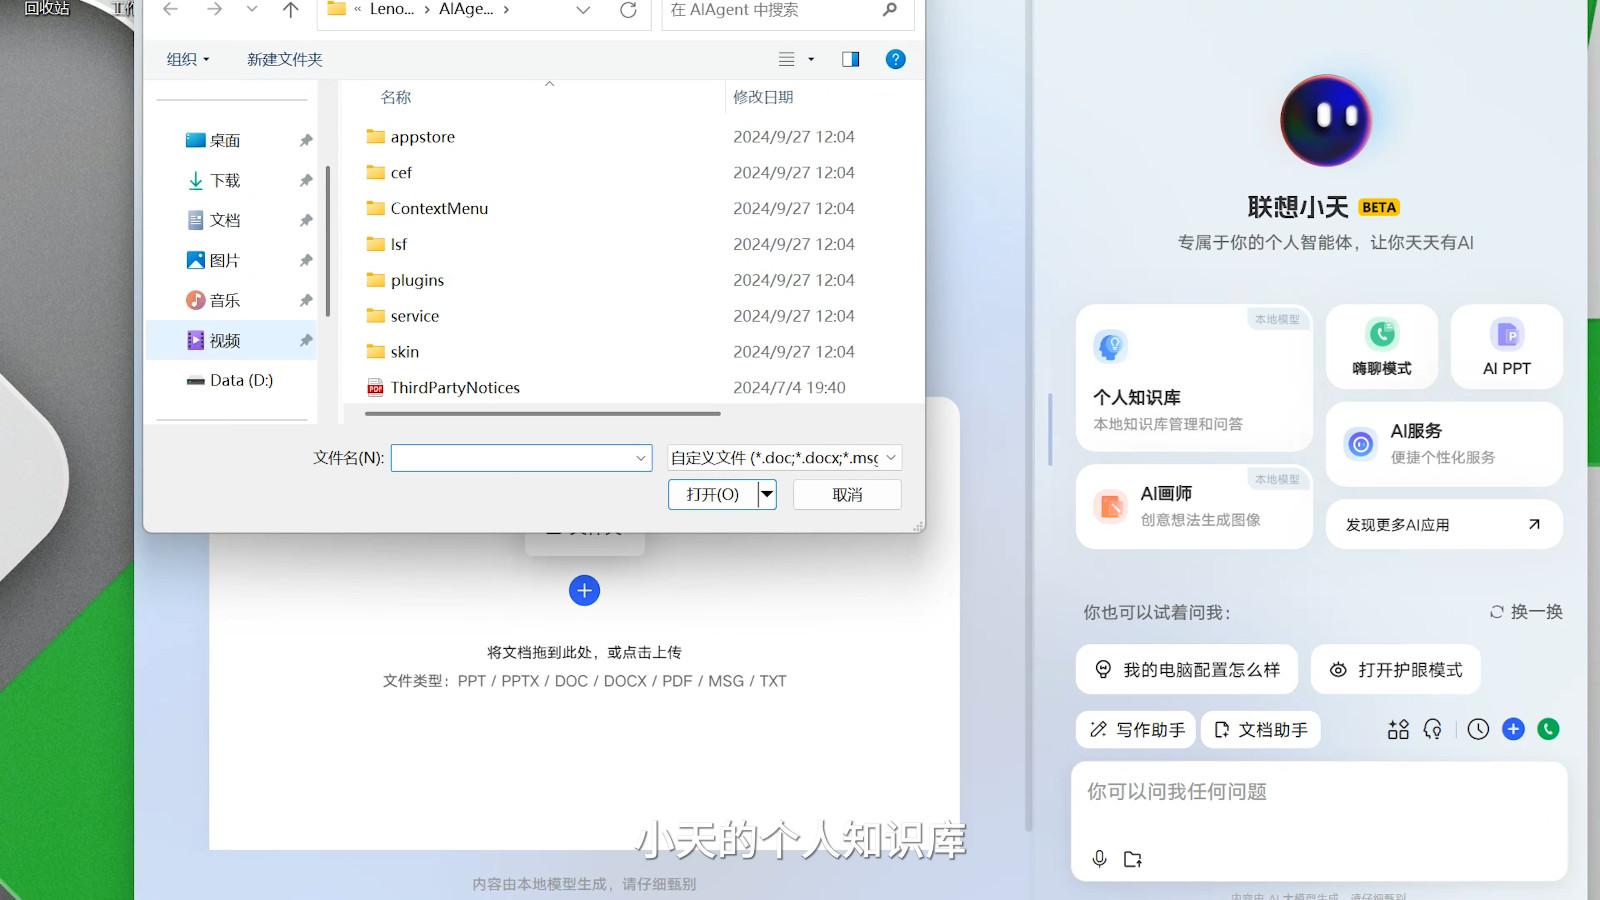
Task: Click the 取消 cancel button
Action: coord(847,495)
